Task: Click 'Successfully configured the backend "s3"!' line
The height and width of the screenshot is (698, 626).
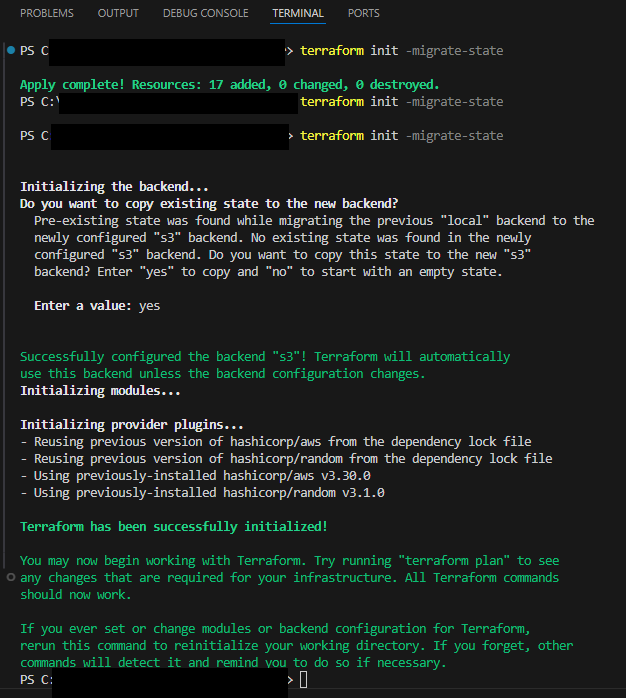Action: [265, 357]
